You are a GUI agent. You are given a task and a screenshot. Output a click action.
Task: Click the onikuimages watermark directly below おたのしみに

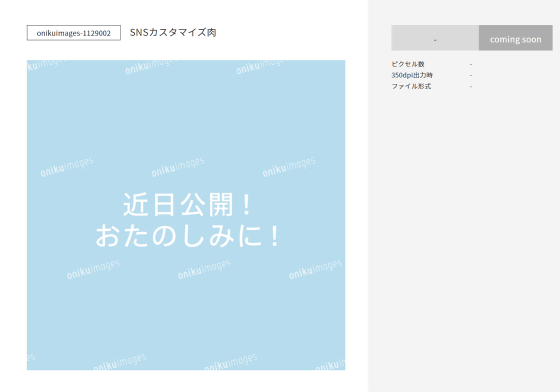point(204,269)
